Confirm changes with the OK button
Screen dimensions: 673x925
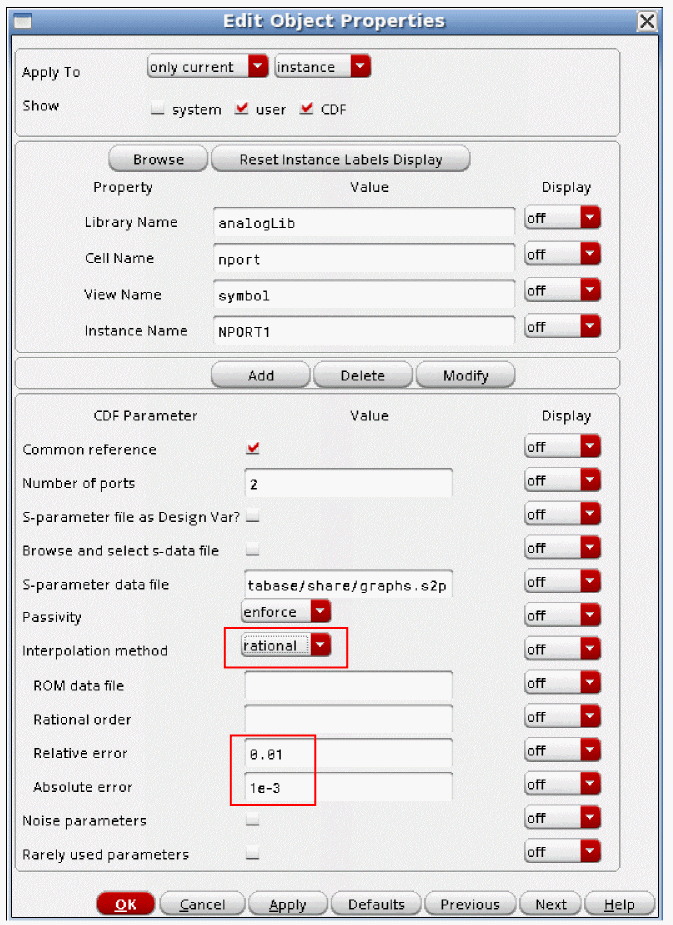coord(126,904)
